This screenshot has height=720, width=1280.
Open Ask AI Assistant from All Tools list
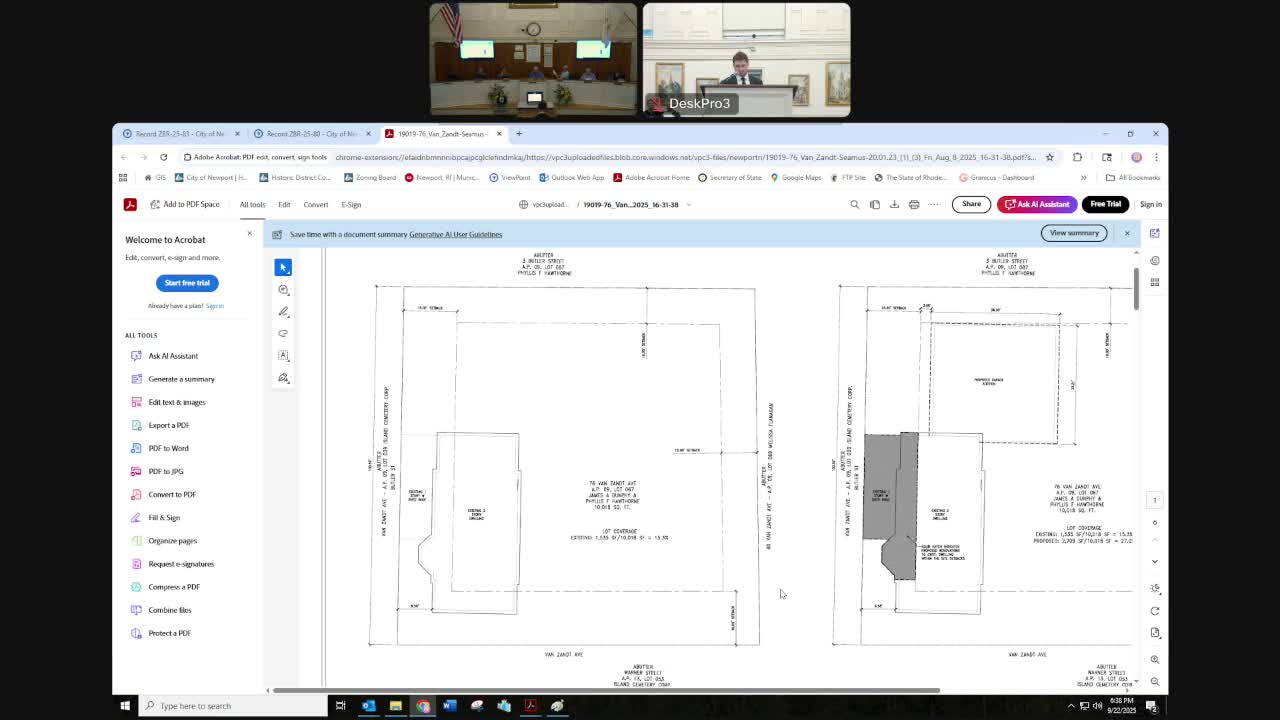[x=173, y=356]
